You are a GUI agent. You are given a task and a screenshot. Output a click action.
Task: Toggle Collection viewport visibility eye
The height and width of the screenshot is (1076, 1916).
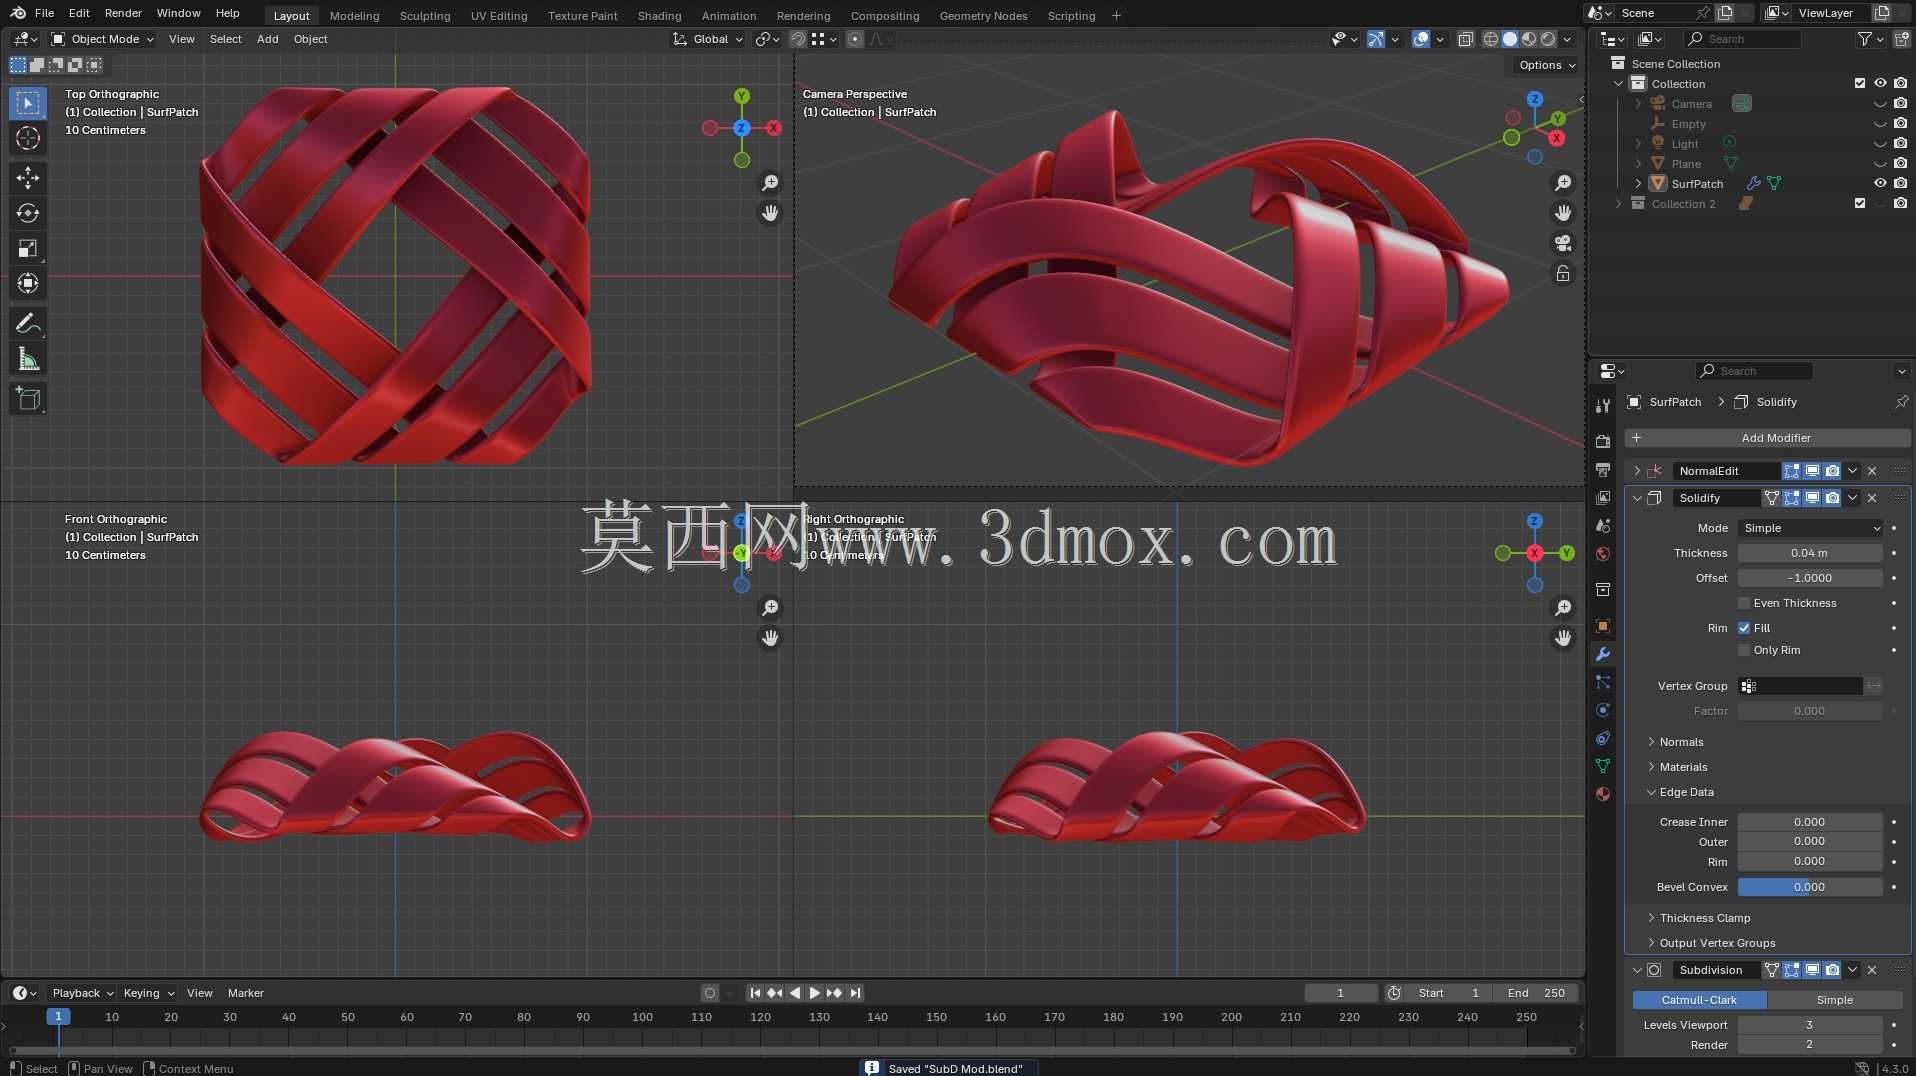coord(1880,83)
